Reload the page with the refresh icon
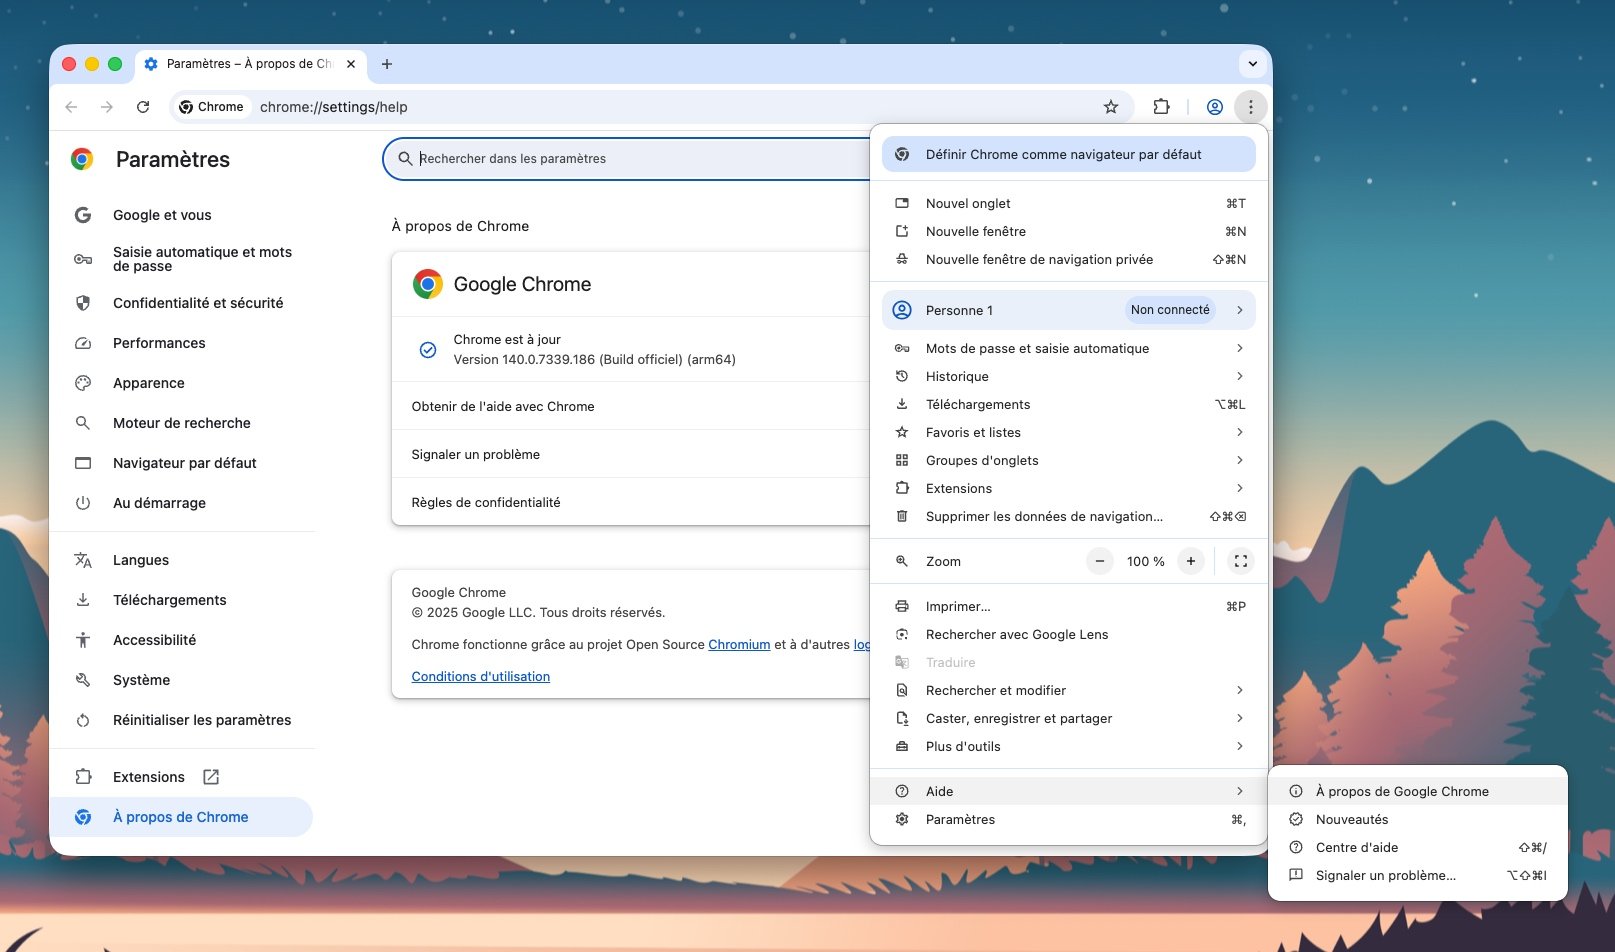1615x952 pixels. tap(143, 106)
